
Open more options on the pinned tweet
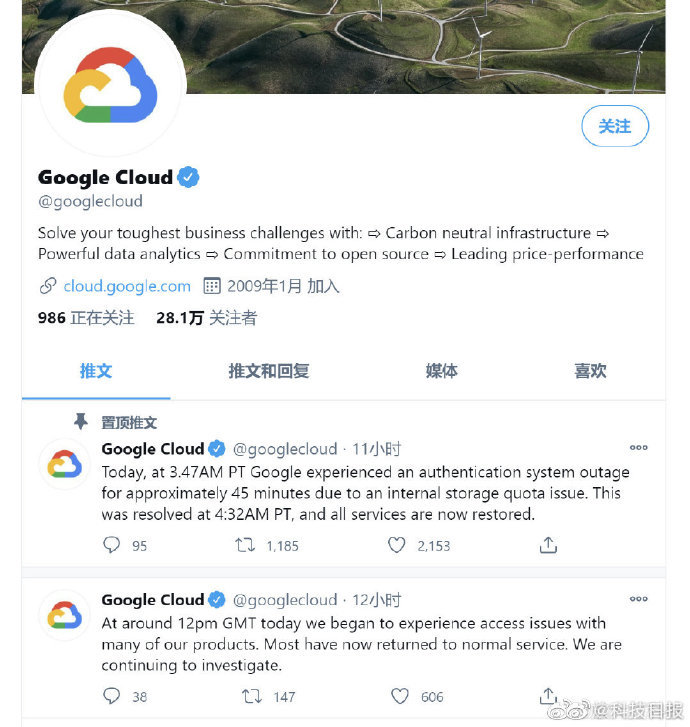tap(639, 447)
